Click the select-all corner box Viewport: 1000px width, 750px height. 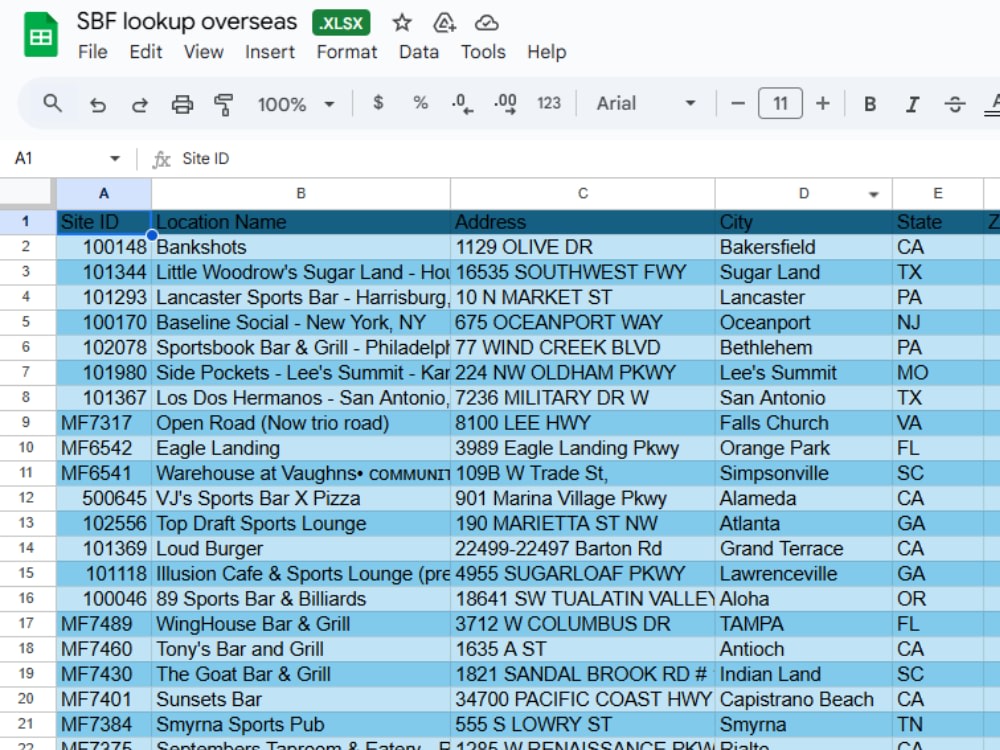click(26, 193)
